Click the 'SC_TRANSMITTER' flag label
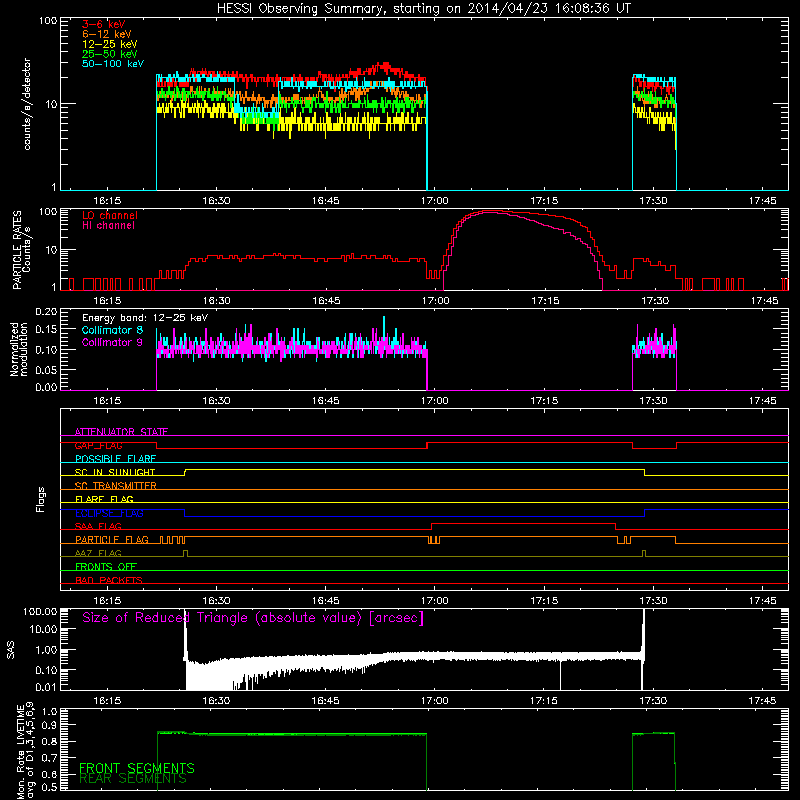This screenshot has height=800, width=800. pyautogui.click(x=116, y=486)
